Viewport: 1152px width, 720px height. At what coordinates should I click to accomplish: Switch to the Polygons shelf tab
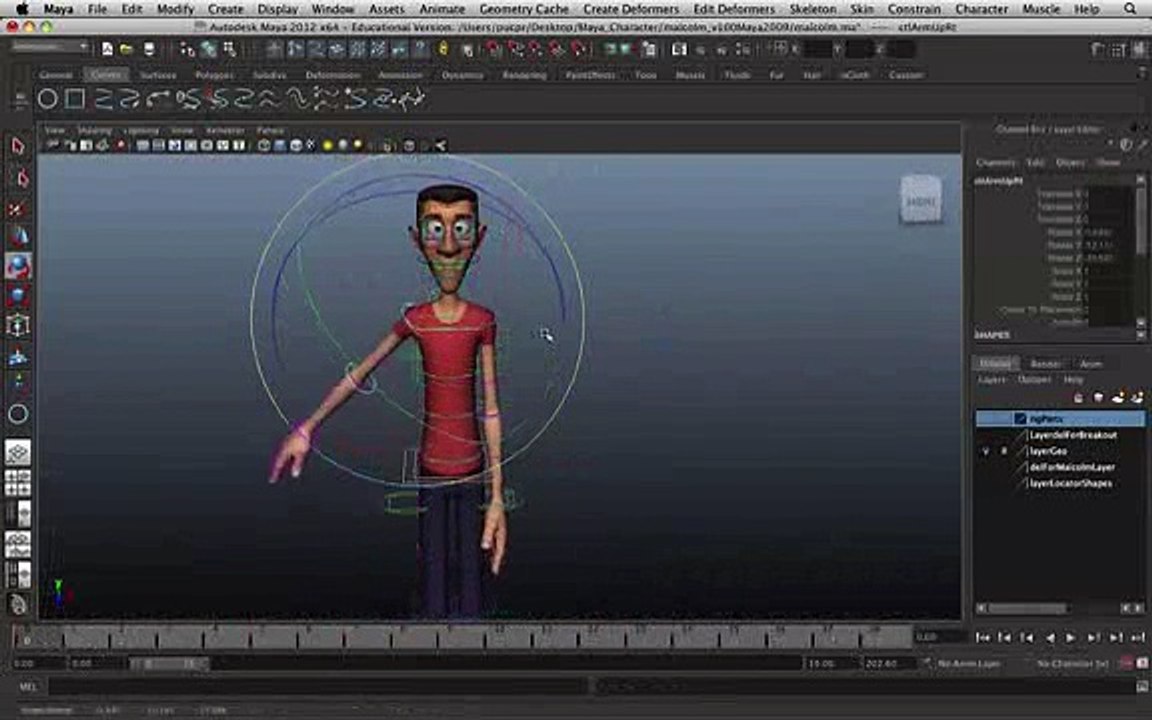point(214,75)
